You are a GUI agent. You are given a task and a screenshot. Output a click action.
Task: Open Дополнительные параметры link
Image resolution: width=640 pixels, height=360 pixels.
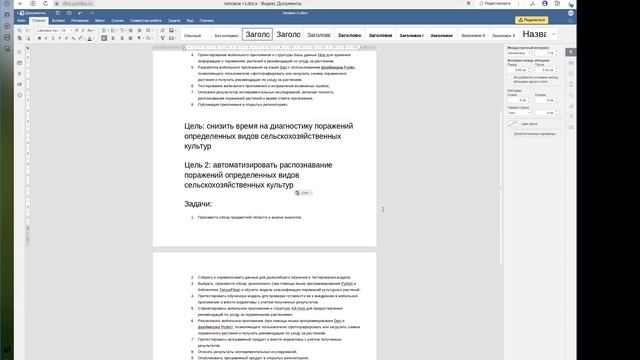pos(534,134)
